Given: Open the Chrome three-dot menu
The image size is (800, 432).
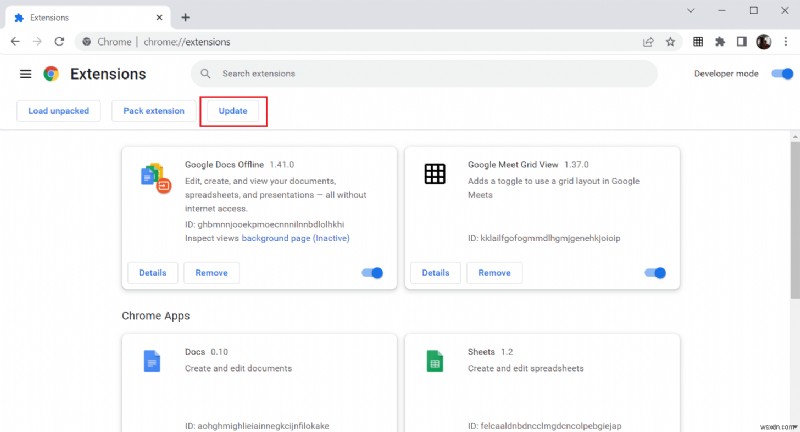Looking at the screenshot, I should [x=784, y=42].
